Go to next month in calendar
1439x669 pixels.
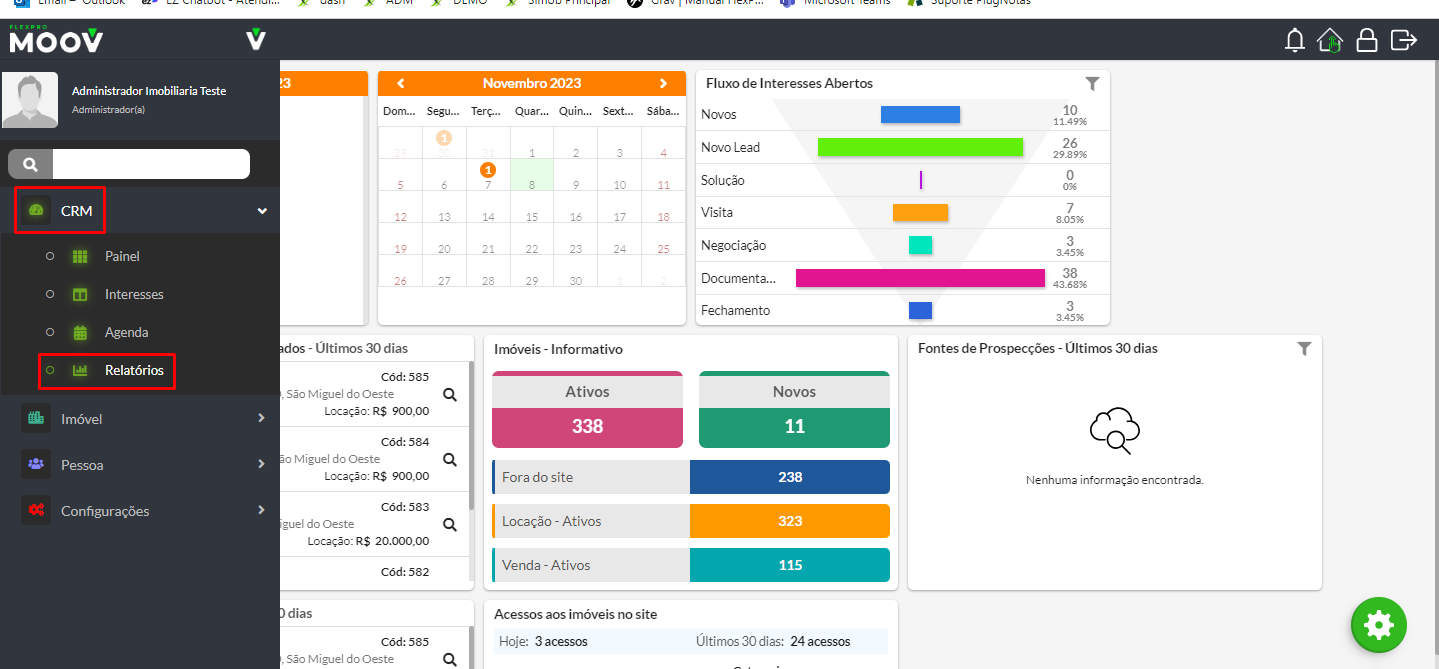coord(663,83)
